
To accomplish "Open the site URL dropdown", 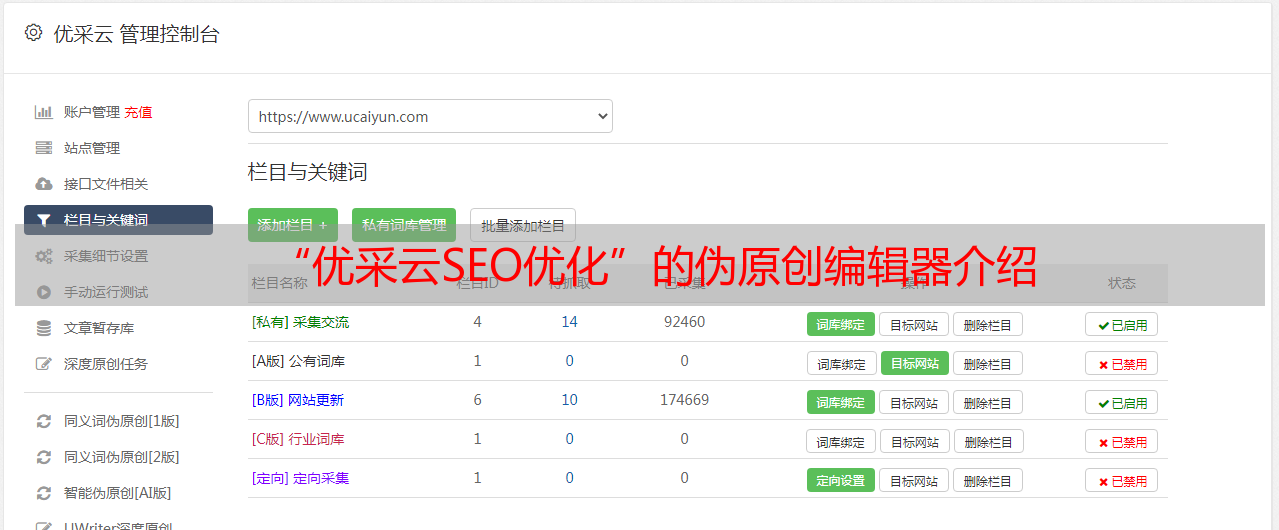I will (x=430, y=116).
